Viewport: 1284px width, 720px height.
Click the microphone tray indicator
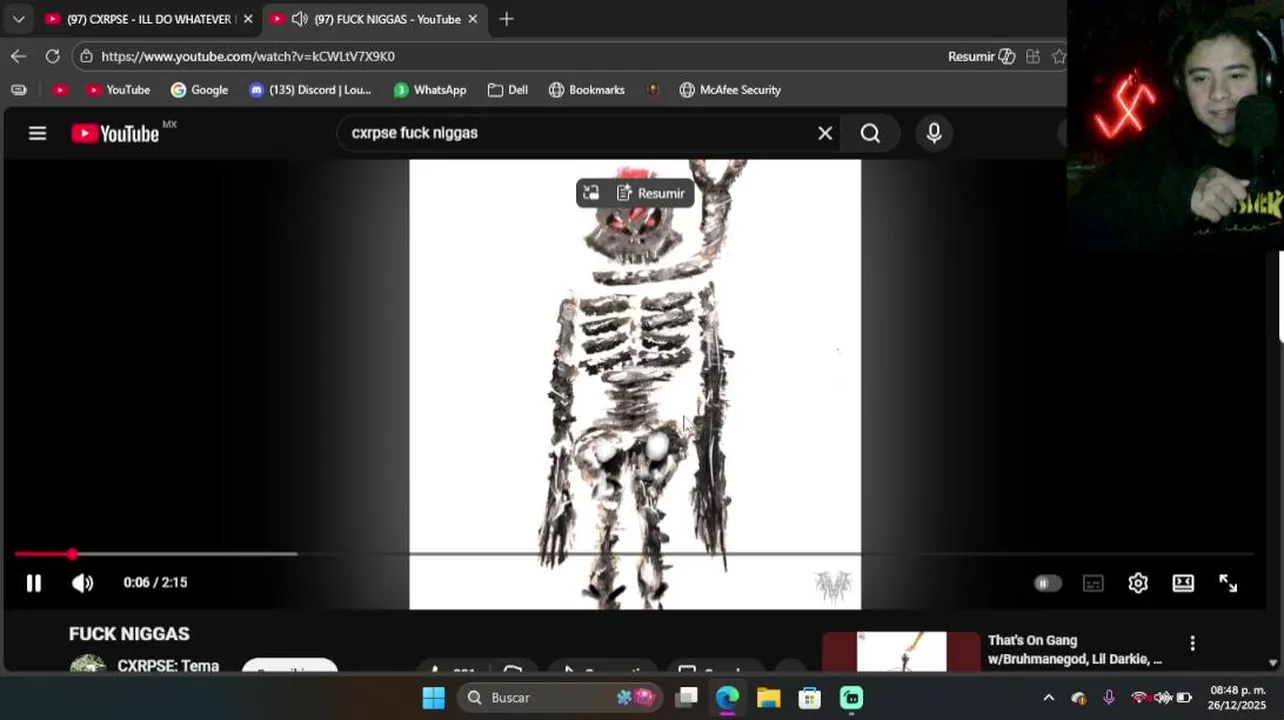[x=1109, y=698]
